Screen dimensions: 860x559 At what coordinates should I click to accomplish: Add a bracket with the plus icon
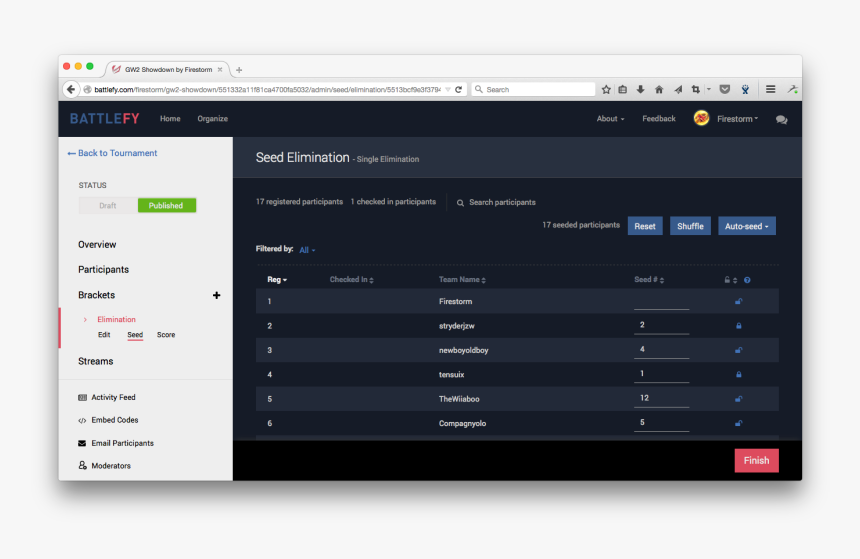click(x=217, y=295)
